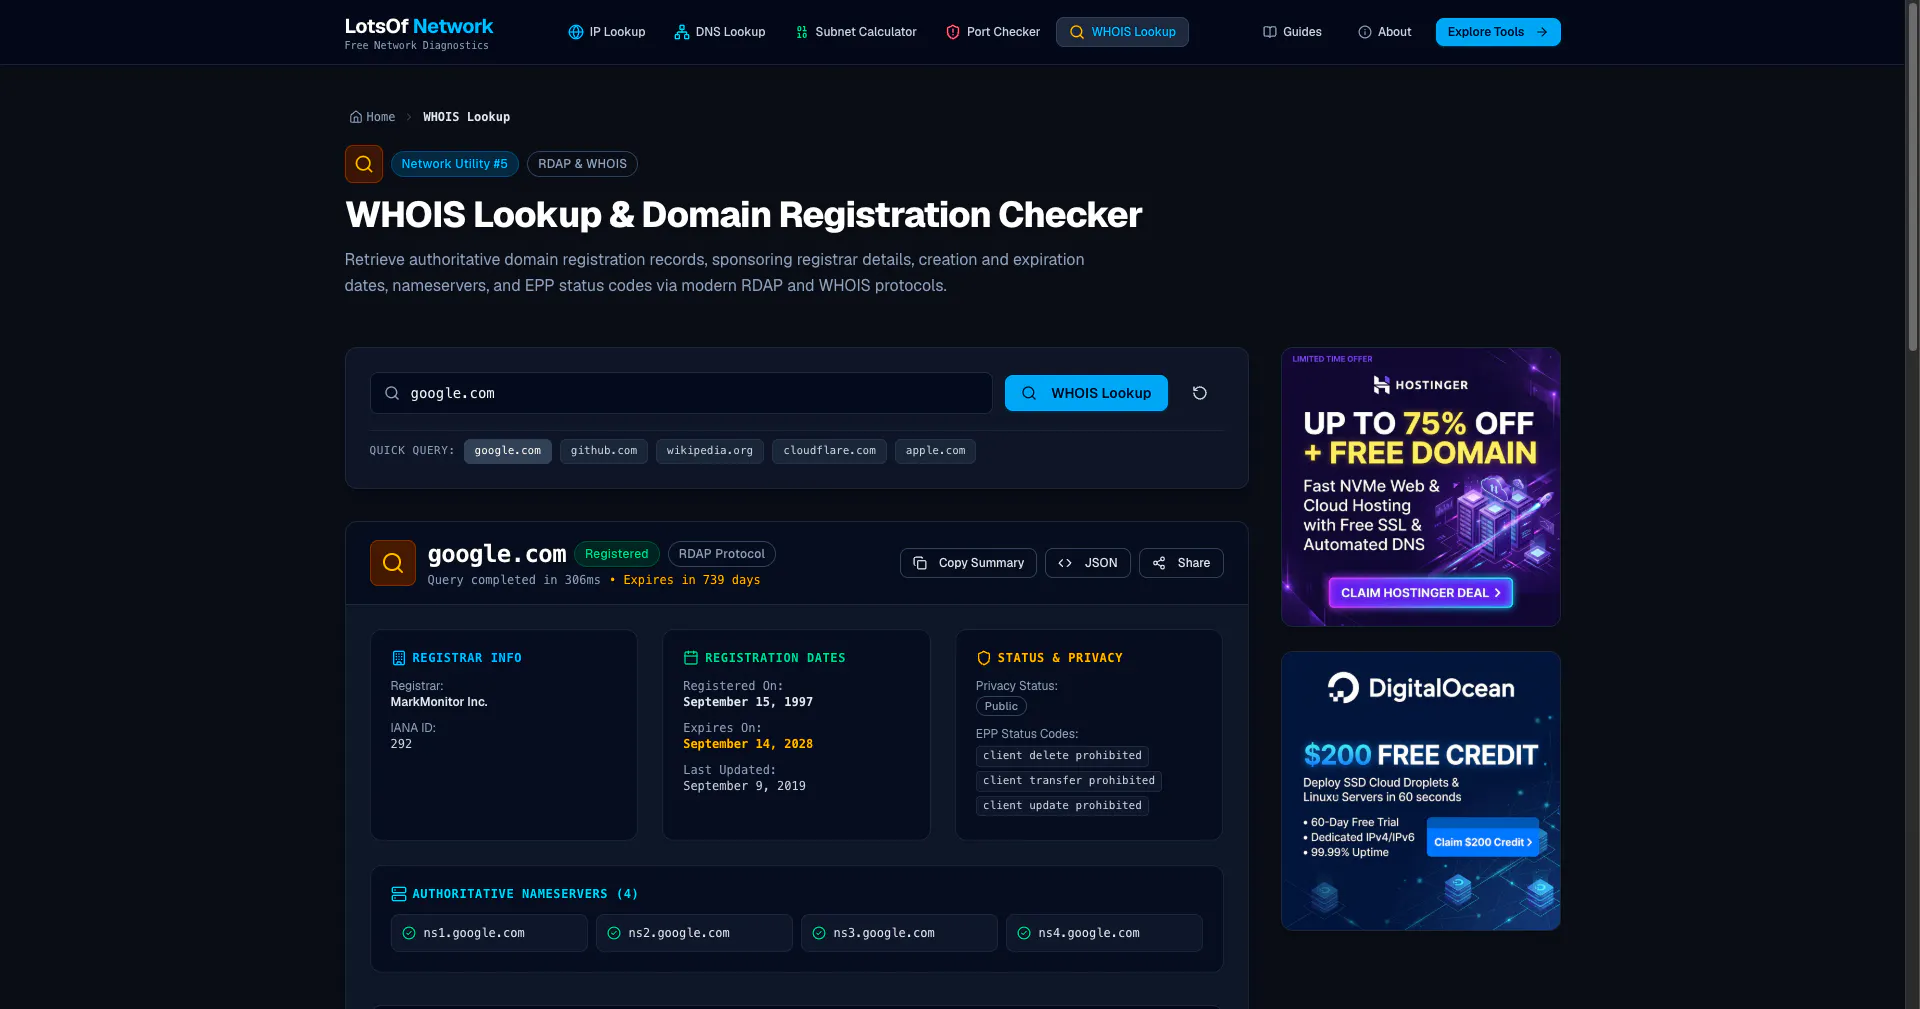The width and height of the screenshot is (1920, 1009).
Task: Click the Registered status badge
Action: pyautogui.click(x=617, y=554)
